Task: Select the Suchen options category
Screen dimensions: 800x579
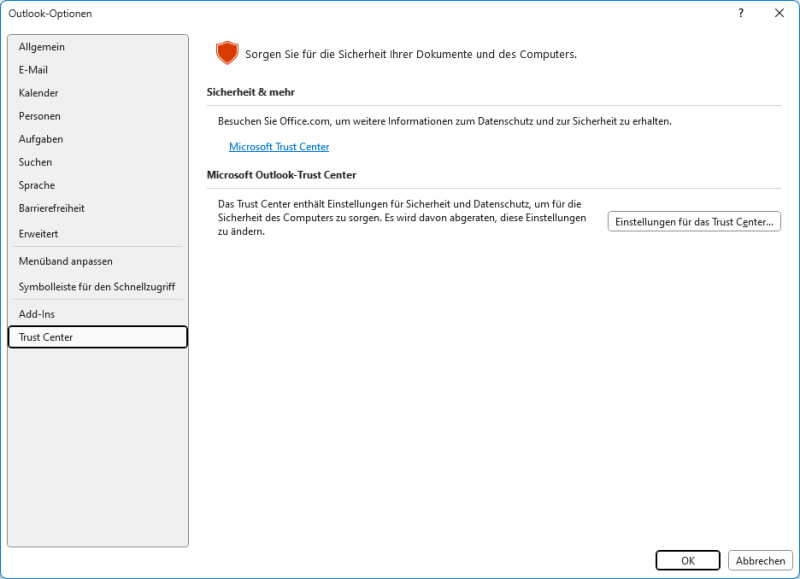Action: pos(36,162)
